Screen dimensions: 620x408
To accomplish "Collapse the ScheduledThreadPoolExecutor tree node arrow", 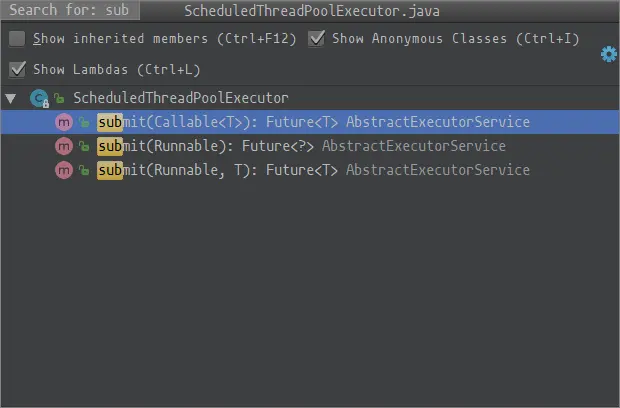I will pos(11,98).
